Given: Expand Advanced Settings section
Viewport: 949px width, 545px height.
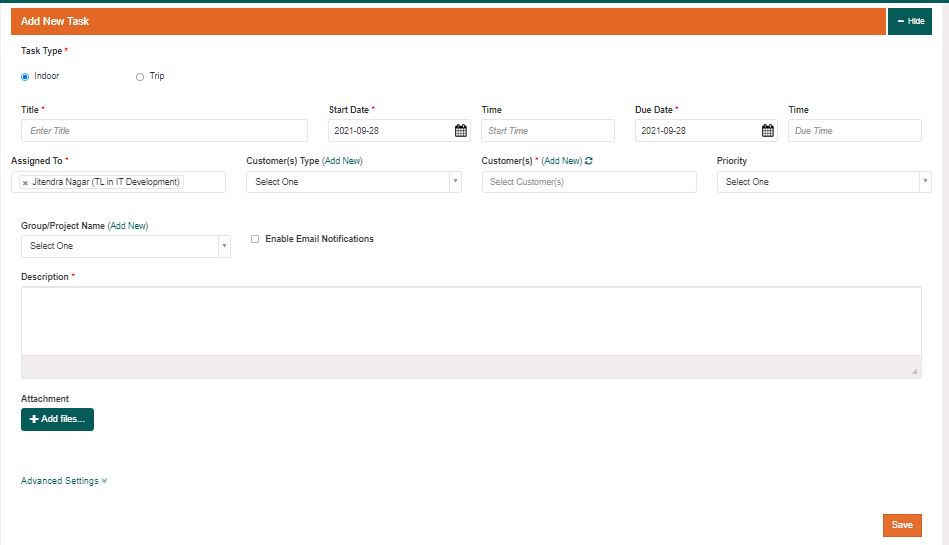Looking at the screenshot, I should [64, 481].
